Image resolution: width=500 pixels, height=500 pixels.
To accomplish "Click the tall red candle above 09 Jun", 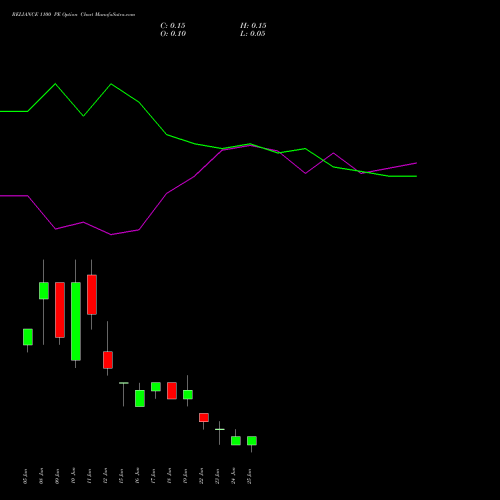I will click(x=60, y=310).
